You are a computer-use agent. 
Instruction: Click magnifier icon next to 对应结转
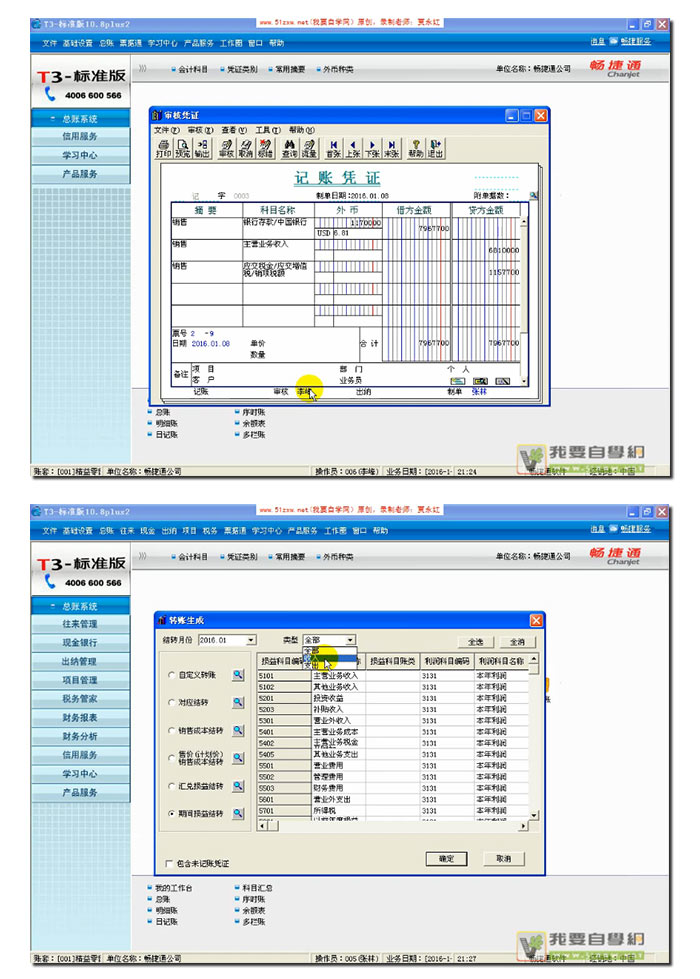pyautogui.click(x=238, y=702)
